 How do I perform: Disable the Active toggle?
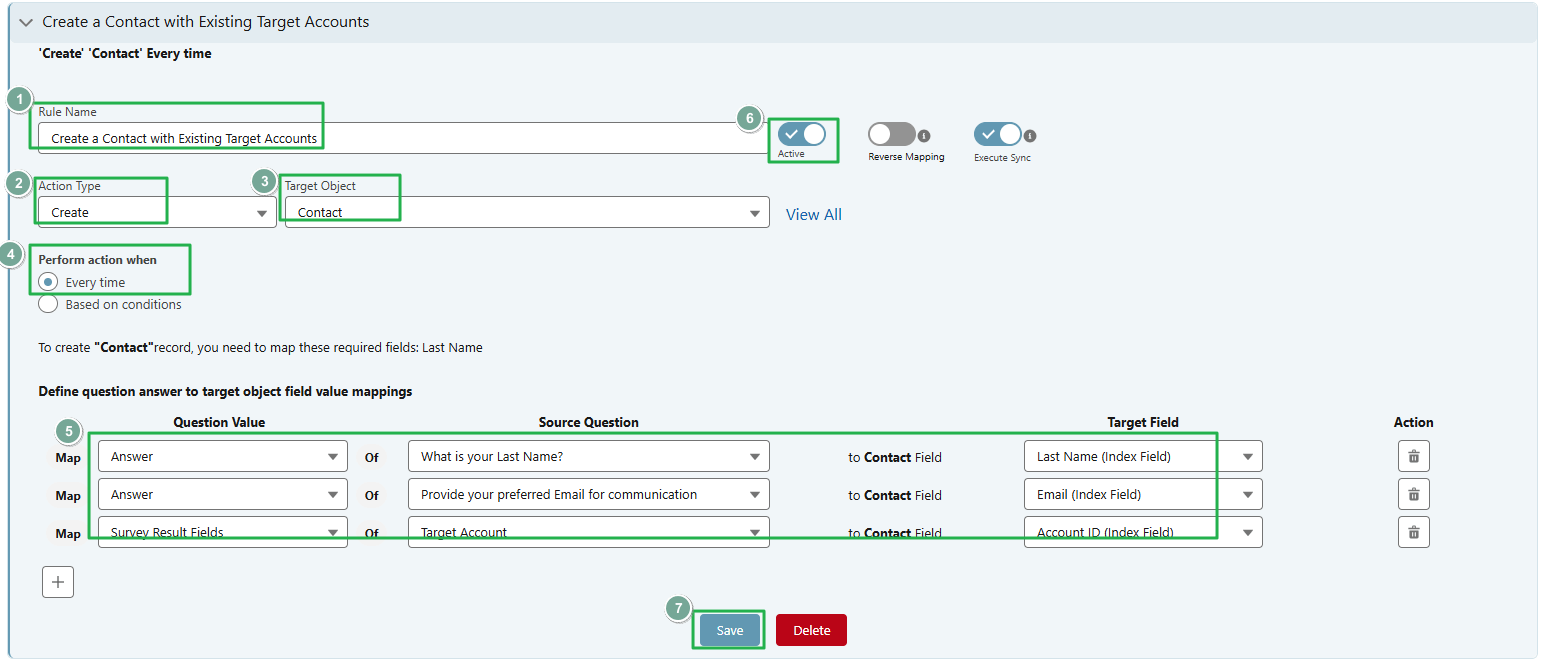point(802,134)
